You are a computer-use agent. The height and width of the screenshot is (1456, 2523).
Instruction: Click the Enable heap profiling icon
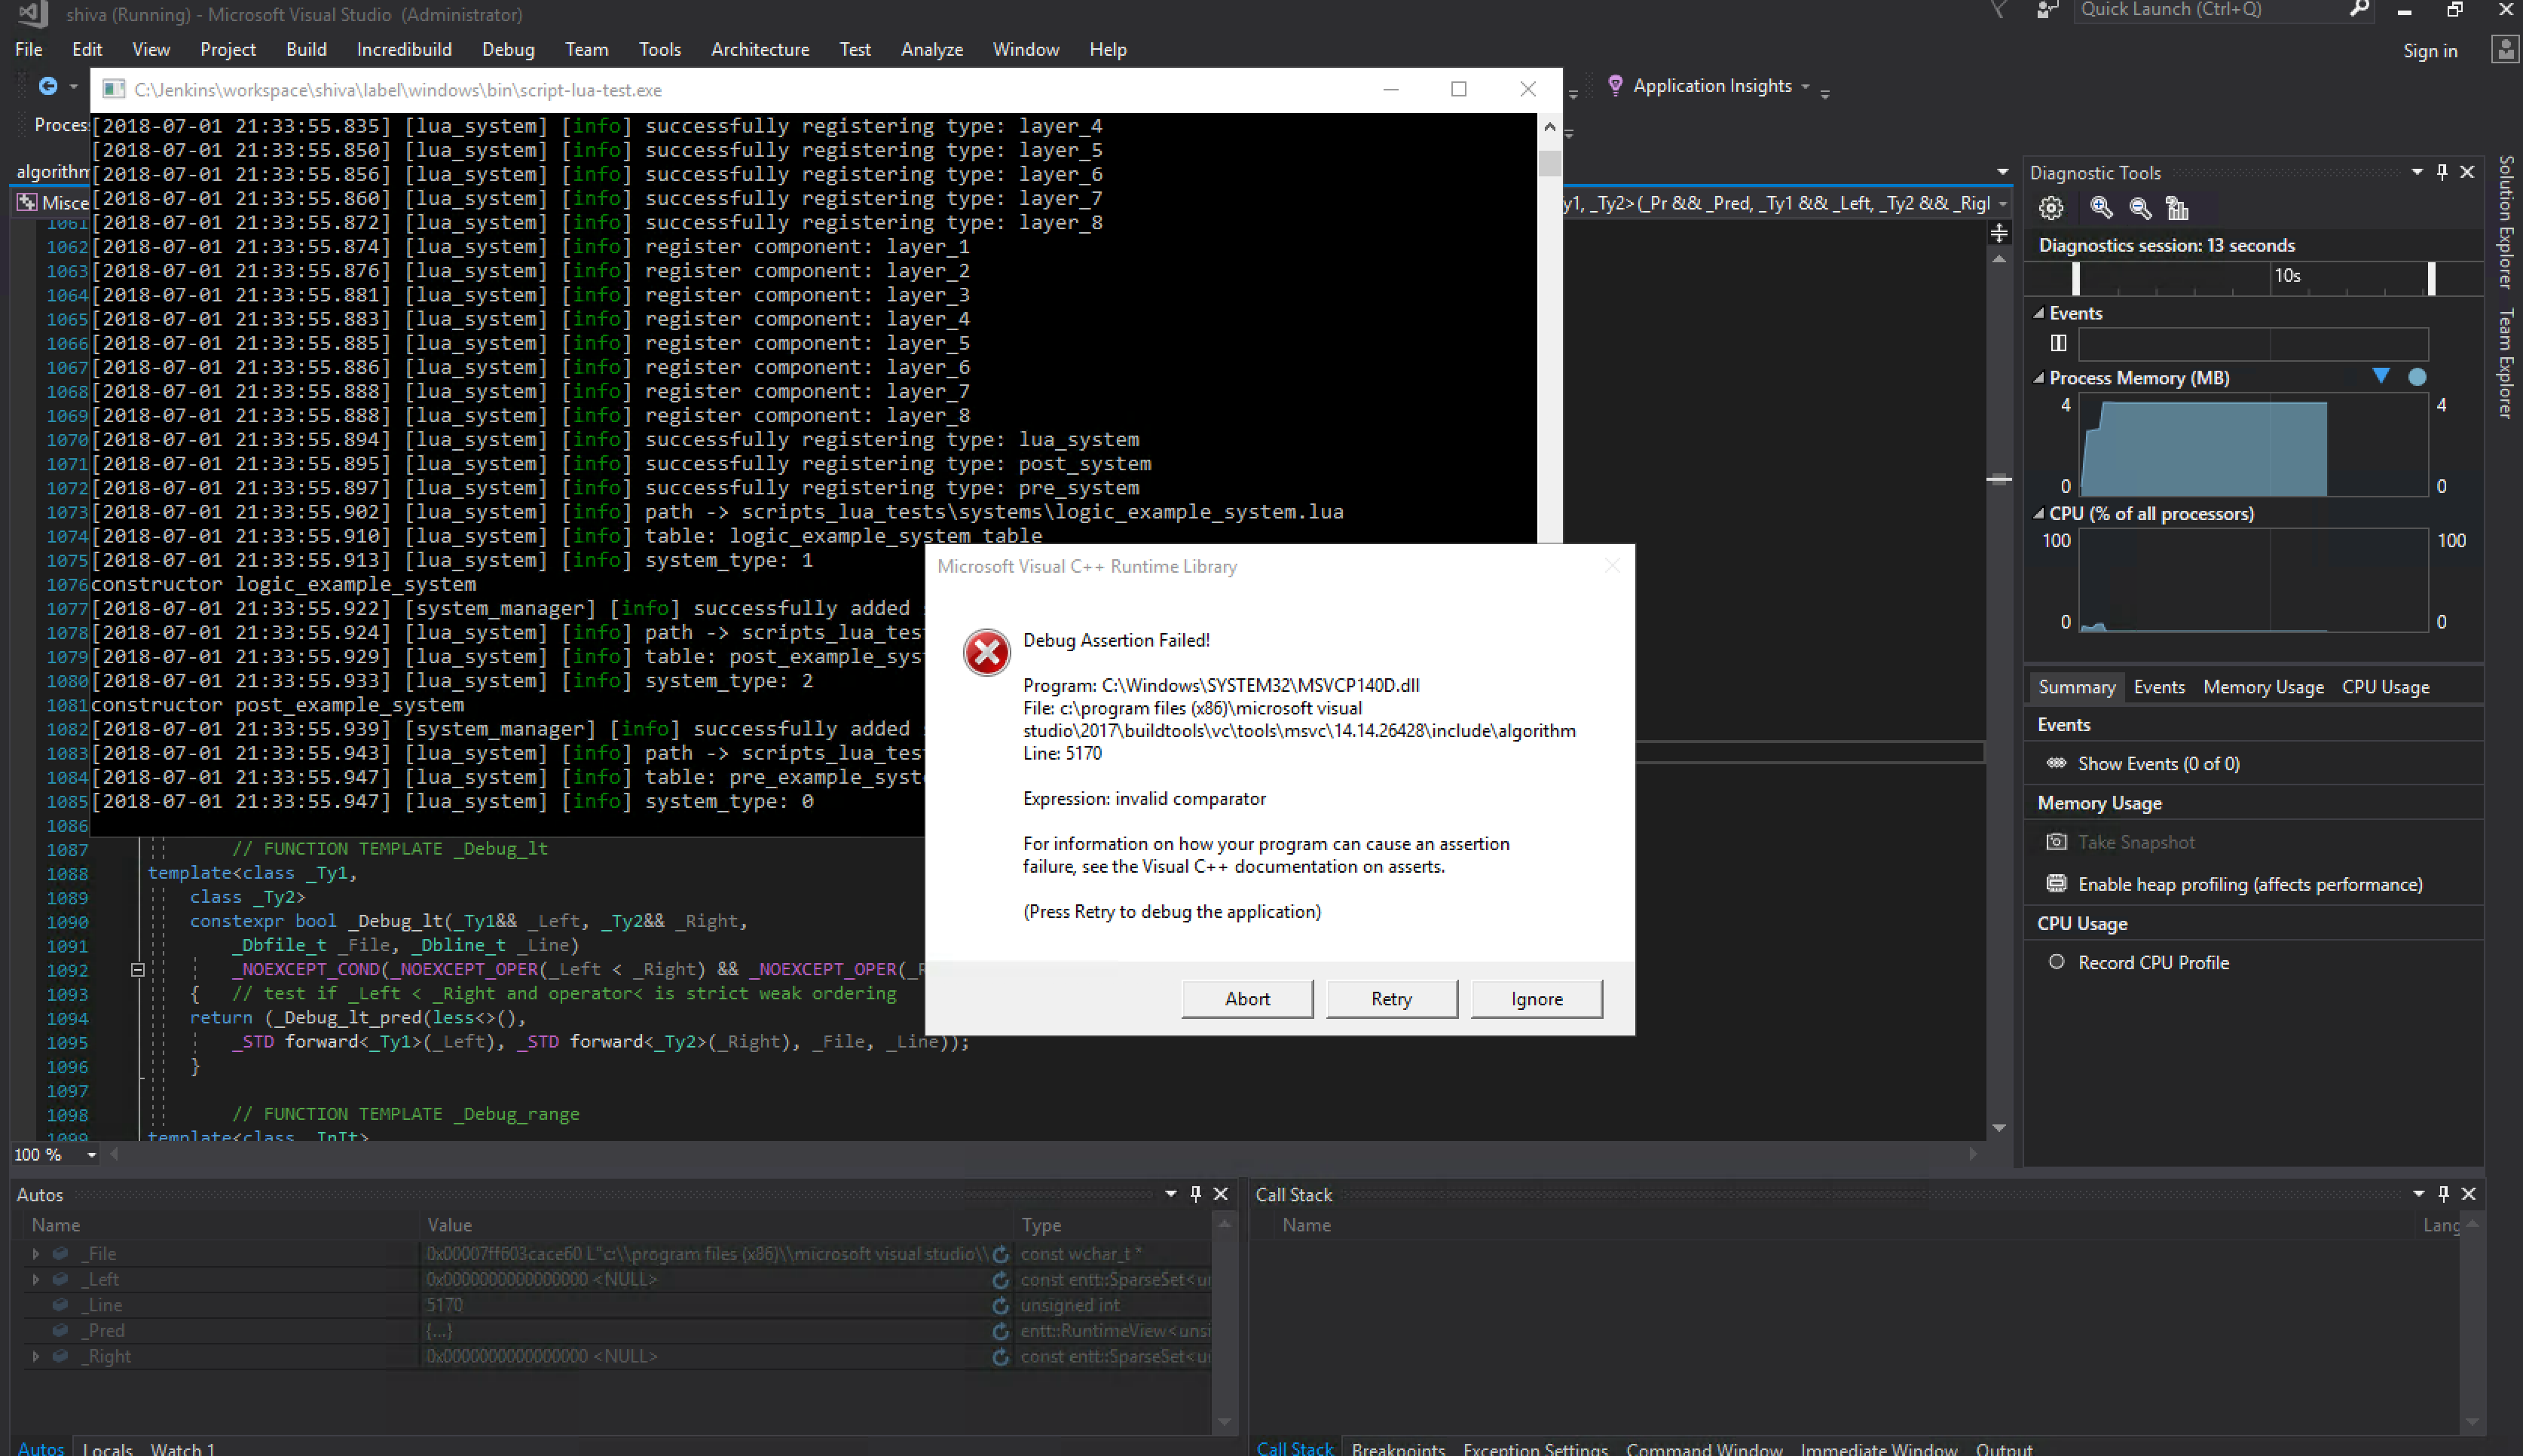point(2056,884)
